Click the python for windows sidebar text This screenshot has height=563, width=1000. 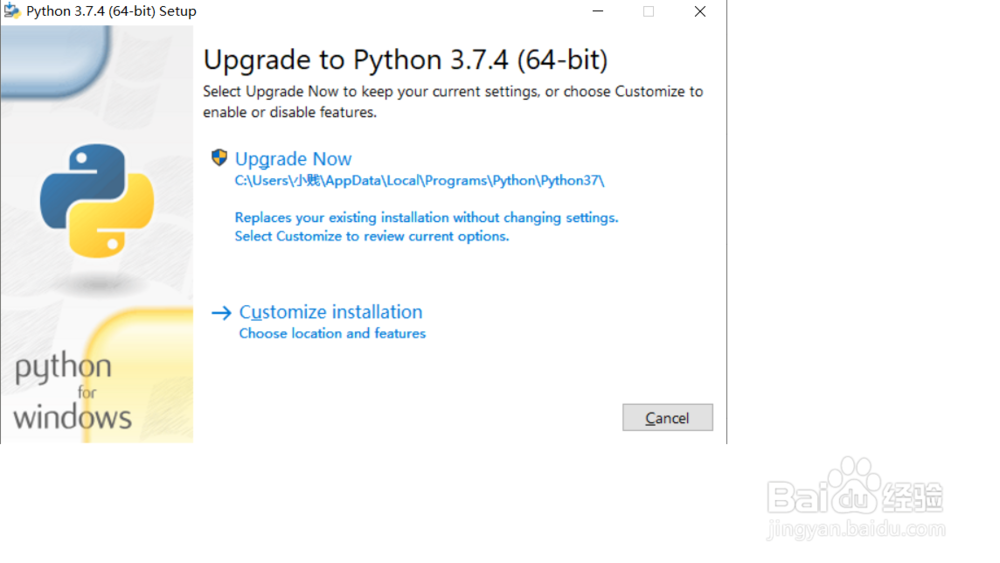click(72, 391)
